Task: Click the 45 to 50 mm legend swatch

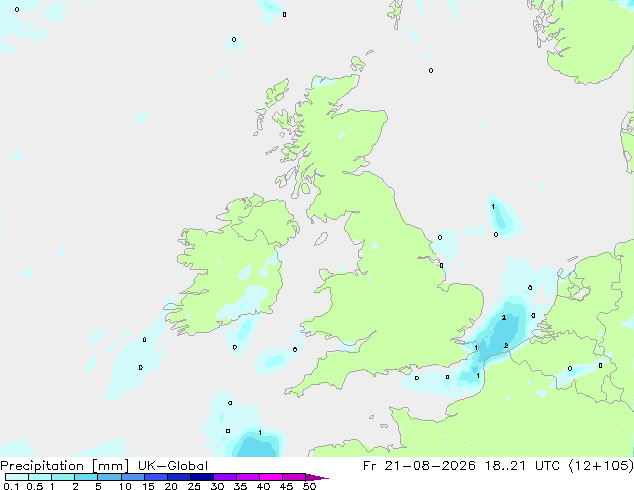Action: (x=294, y=477)
